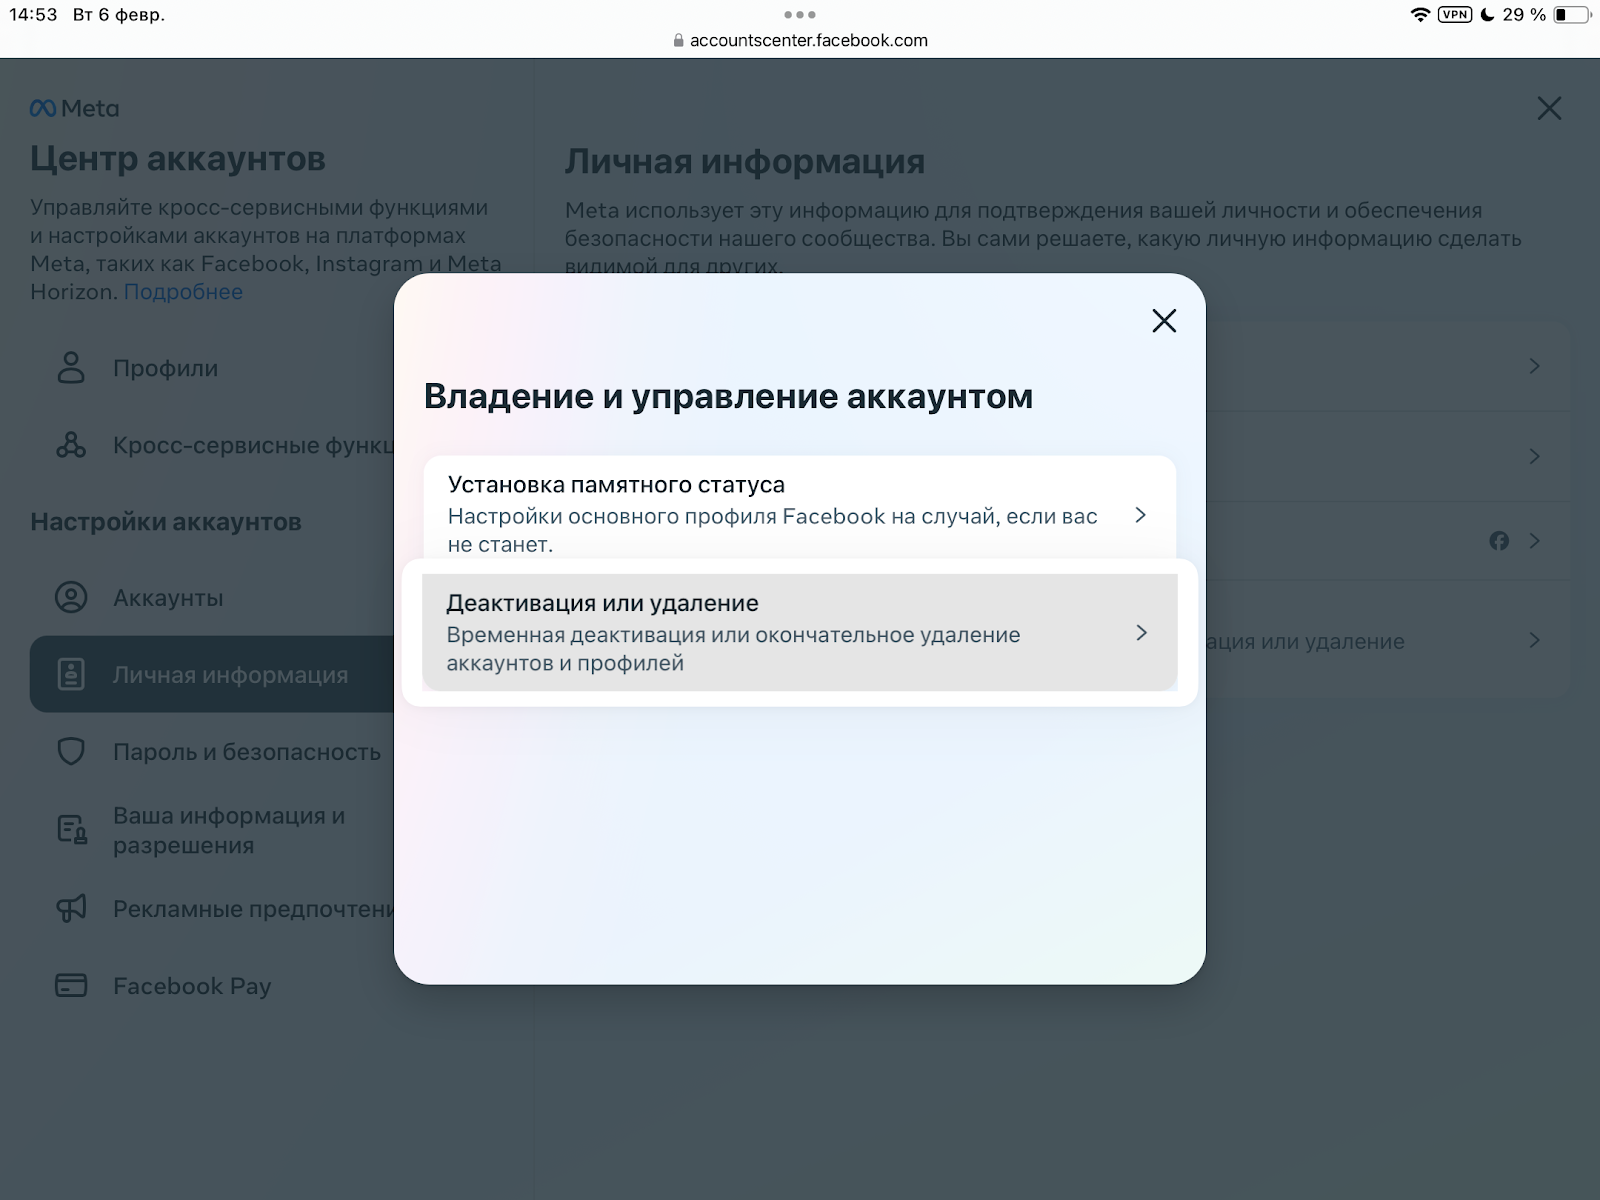
Task: Click the cross-service functions icon
Action: point(71,444)
